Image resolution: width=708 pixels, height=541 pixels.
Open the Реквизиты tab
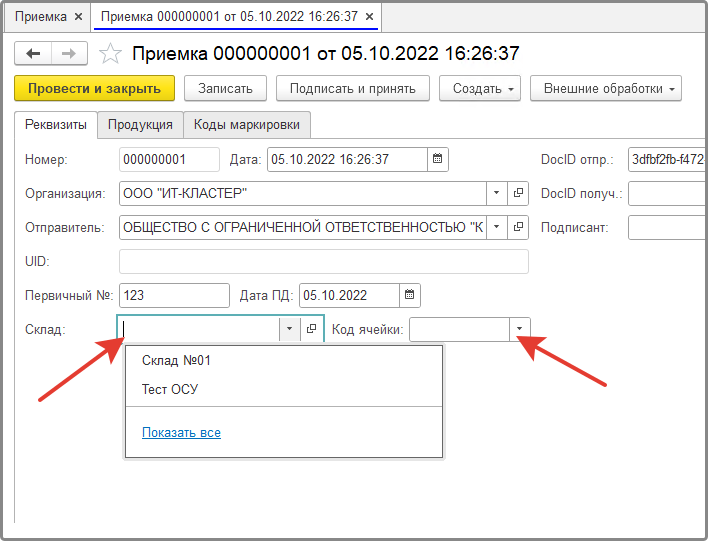[56, 125]
